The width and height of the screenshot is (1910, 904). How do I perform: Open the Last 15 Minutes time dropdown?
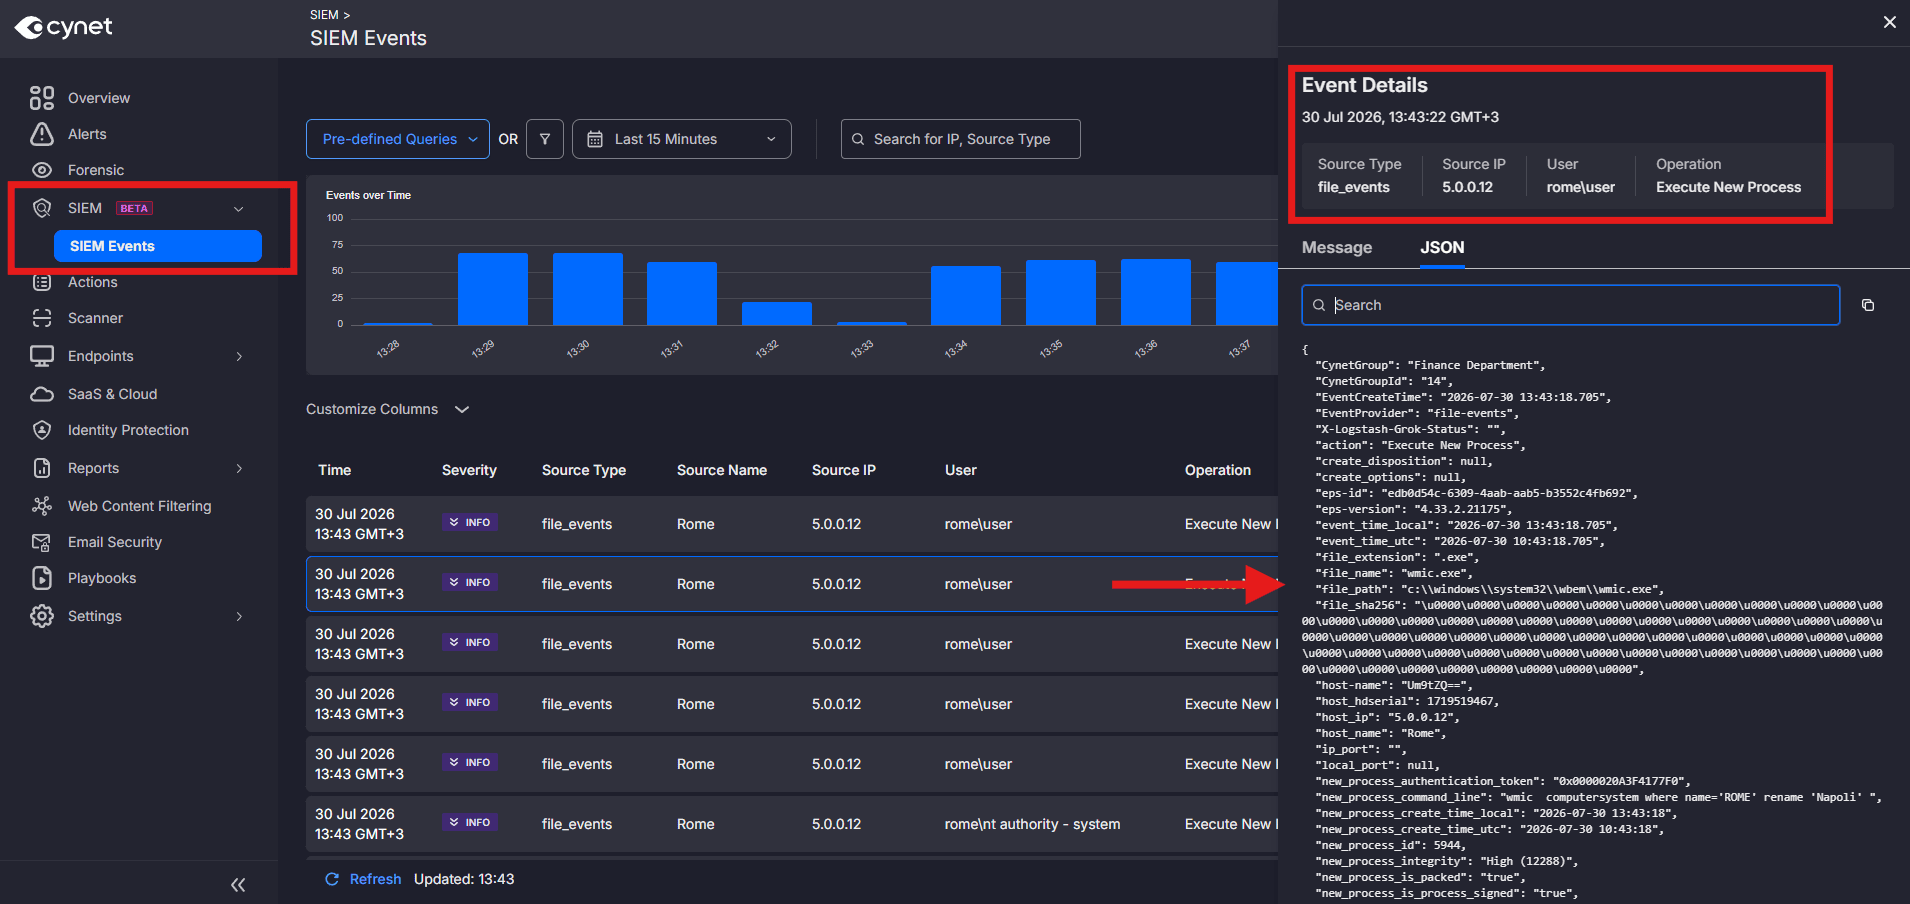[x=682, y=139]
